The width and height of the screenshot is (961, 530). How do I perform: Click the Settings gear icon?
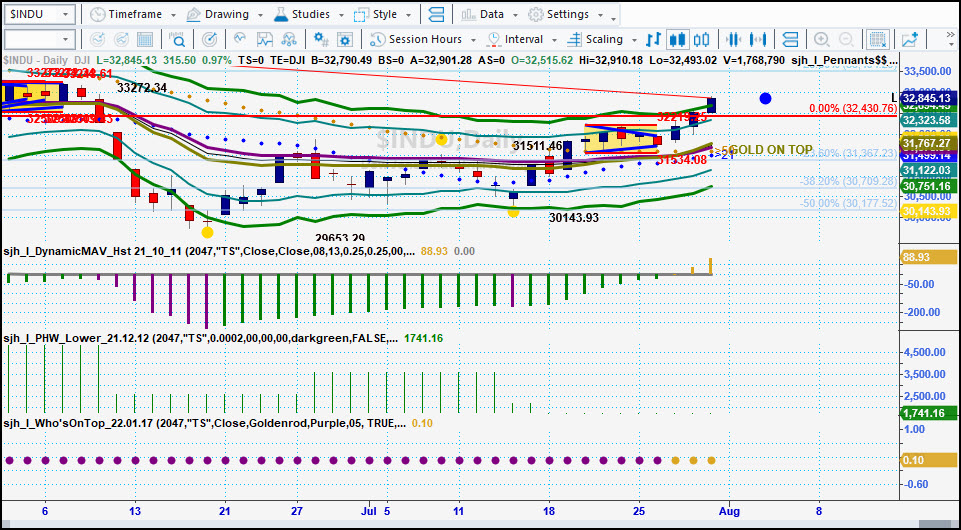tap(536, 14)
